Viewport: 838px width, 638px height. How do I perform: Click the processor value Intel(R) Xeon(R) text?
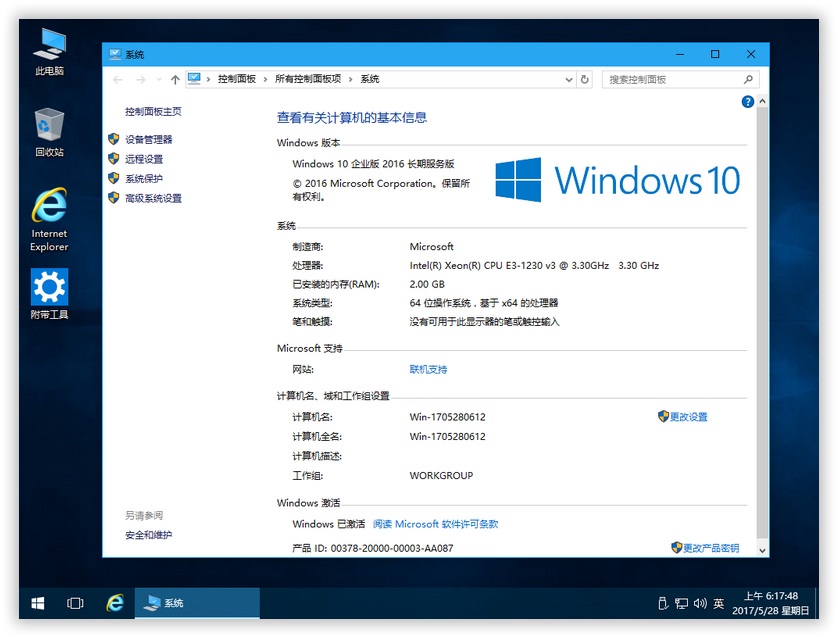coord(534,266)
